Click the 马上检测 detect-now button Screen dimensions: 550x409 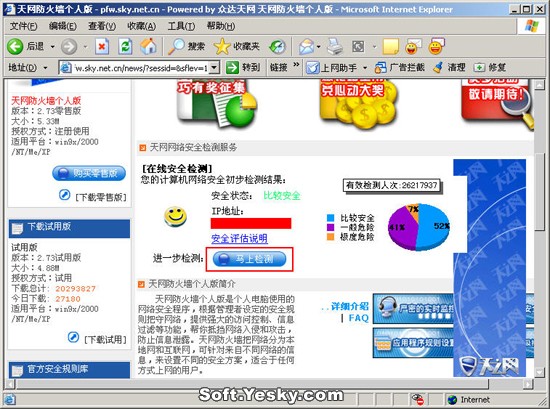point(249,259)
